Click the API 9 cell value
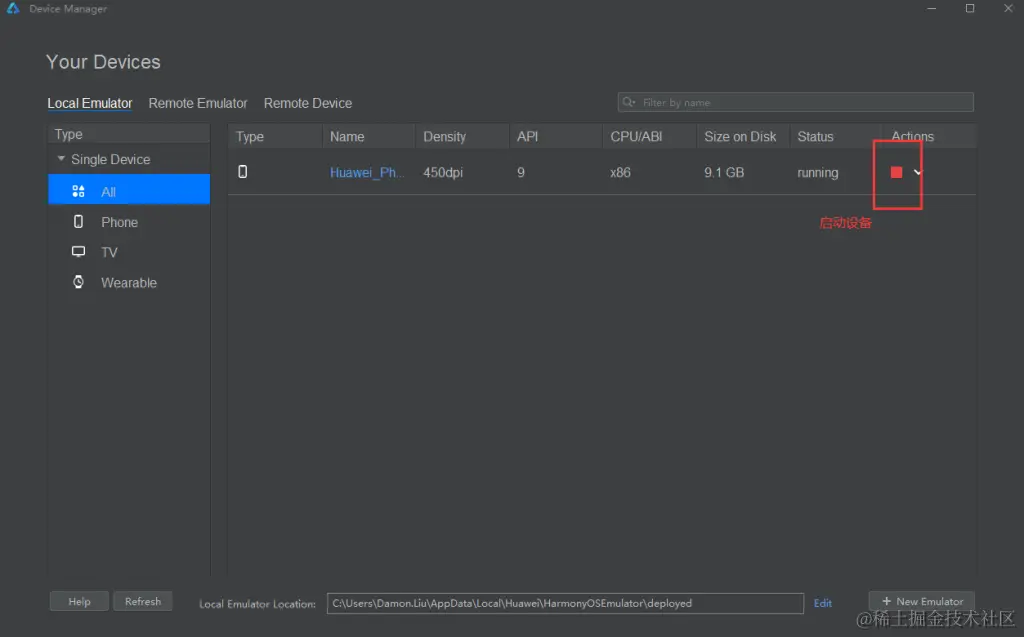The width and height of the screenshot is (1024, 637). click(x=520, y=172)
